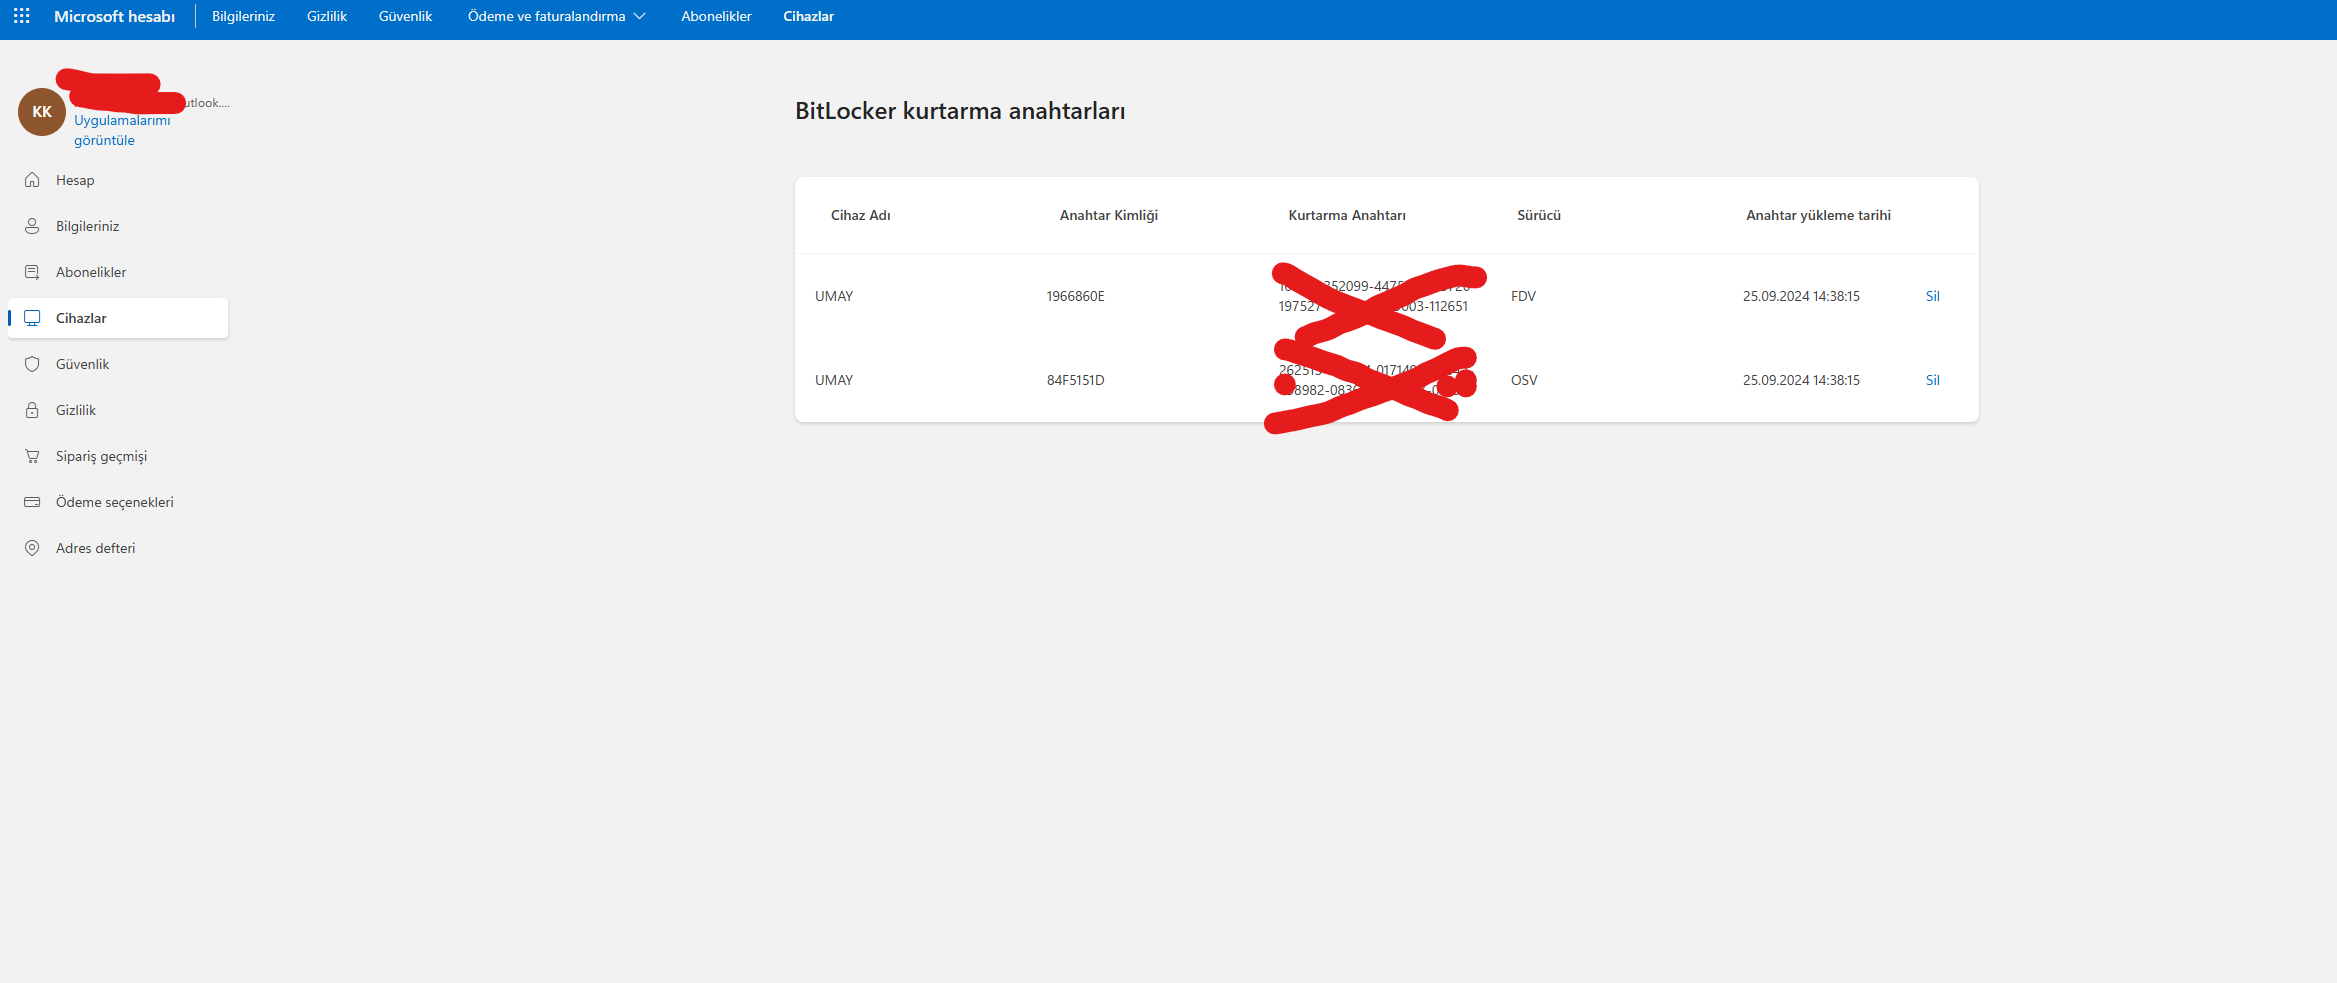Select Güvenlik in the left sidebar
The height and width of the screenshot is (983, 2337).
[x=82, y=364]
